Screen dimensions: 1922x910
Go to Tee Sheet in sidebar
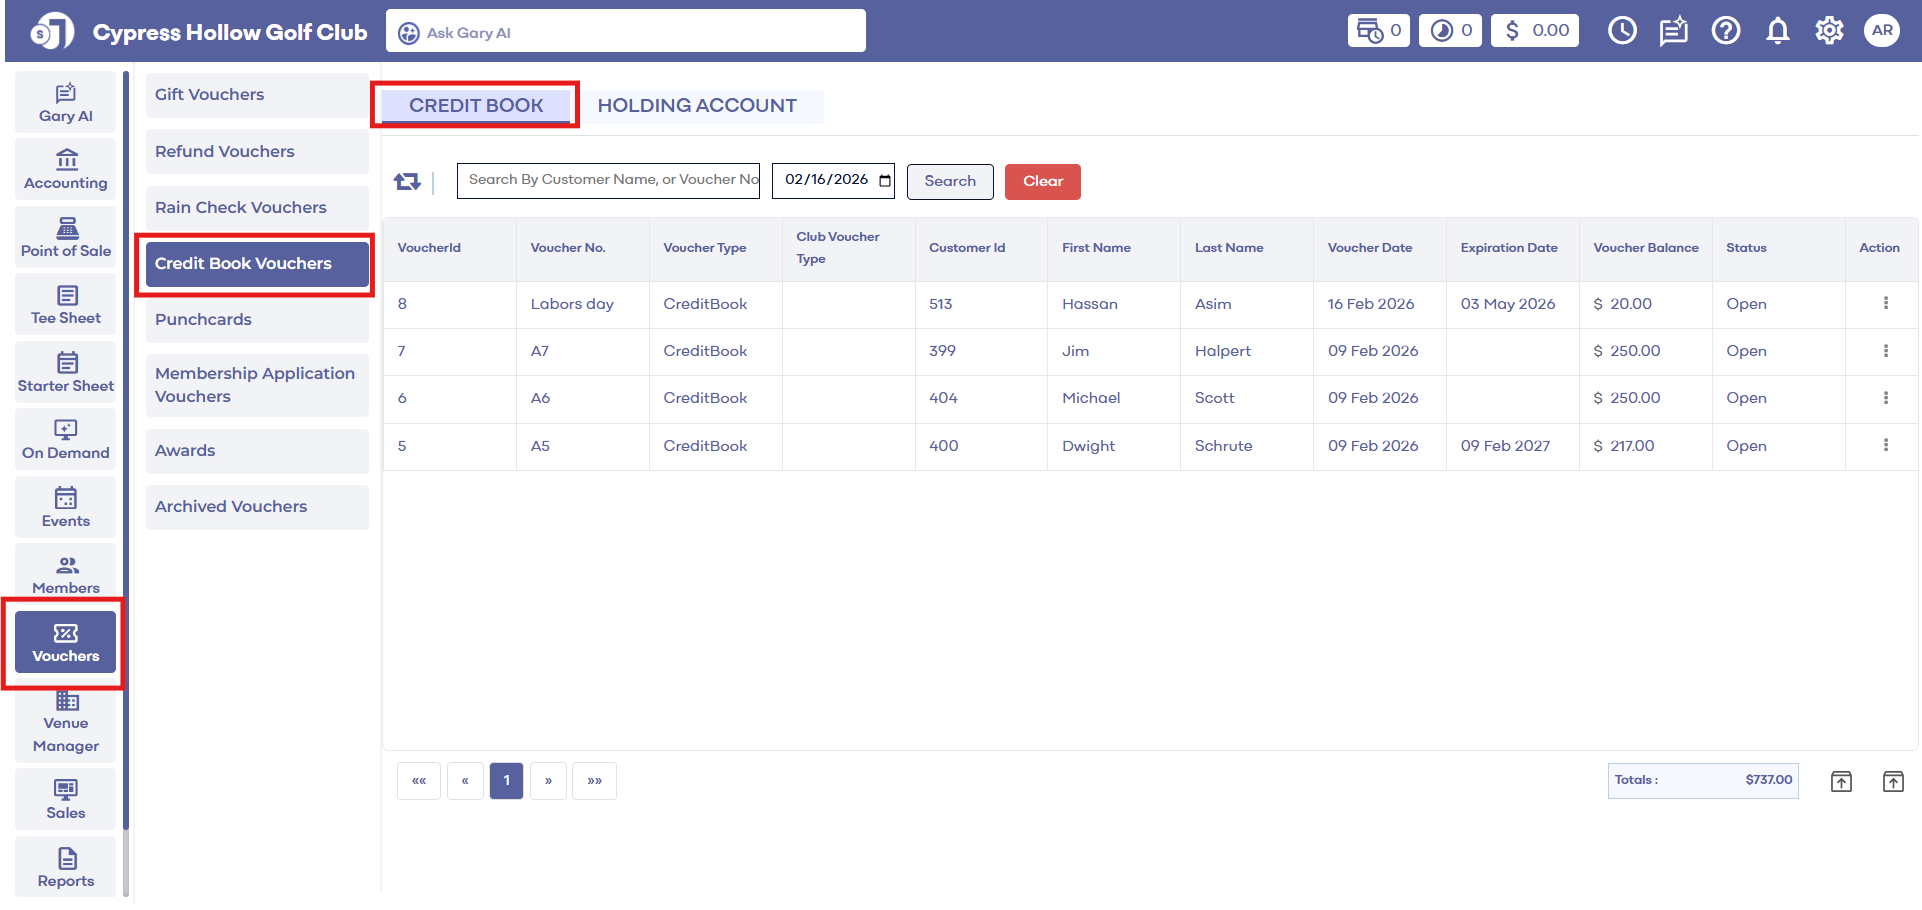tap(66, 305)
